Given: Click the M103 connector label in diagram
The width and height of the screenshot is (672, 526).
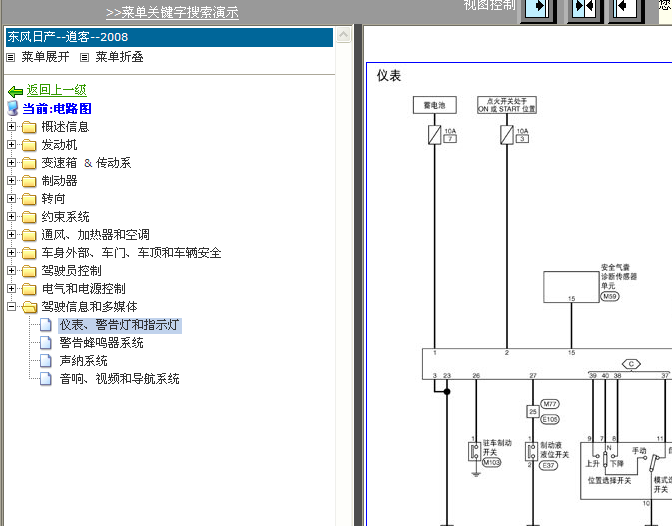Looking at the screenshot, I should (492, 463).
